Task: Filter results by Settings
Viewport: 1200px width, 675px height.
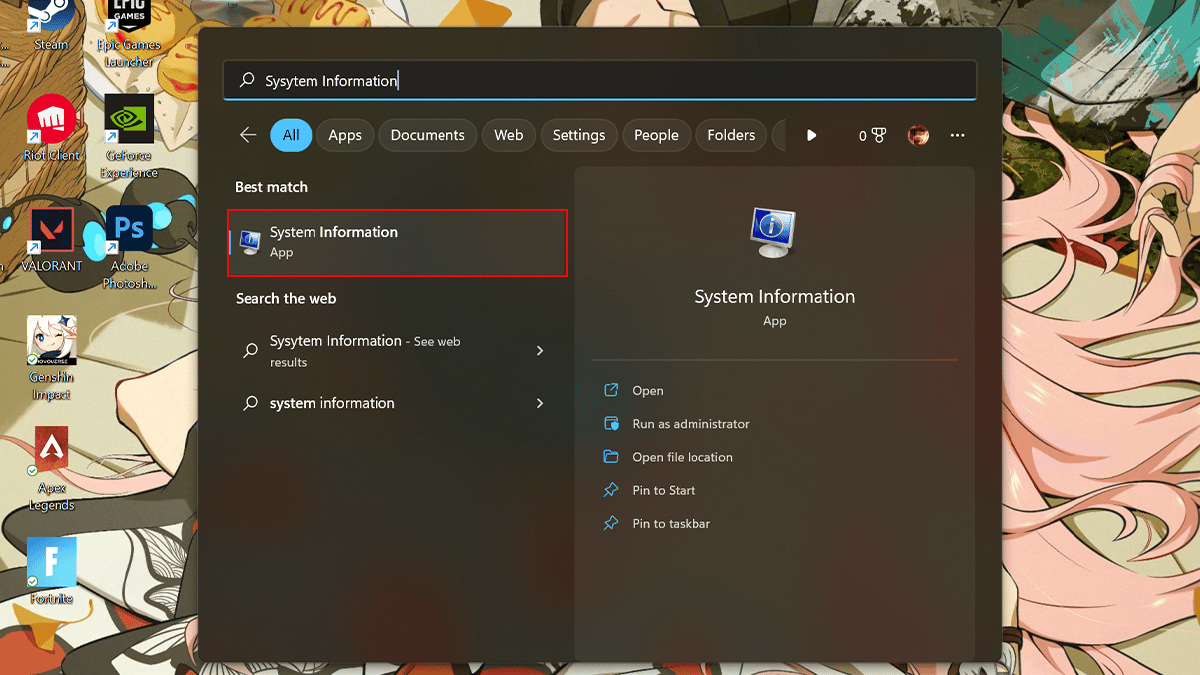Action: 579,135
